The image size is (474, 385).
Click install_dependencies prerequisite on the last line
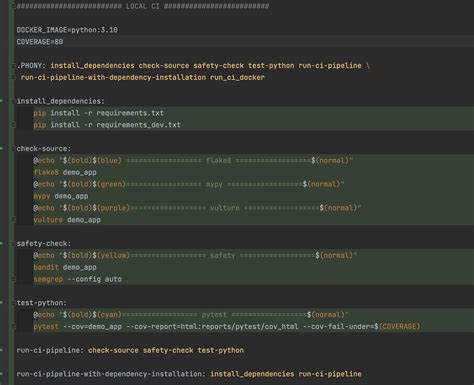(252, 374)
